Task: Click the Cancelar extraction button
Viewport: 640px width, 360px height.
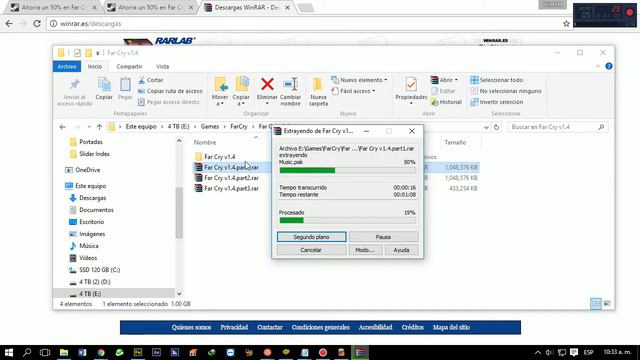Action: (x=311, y=250)
